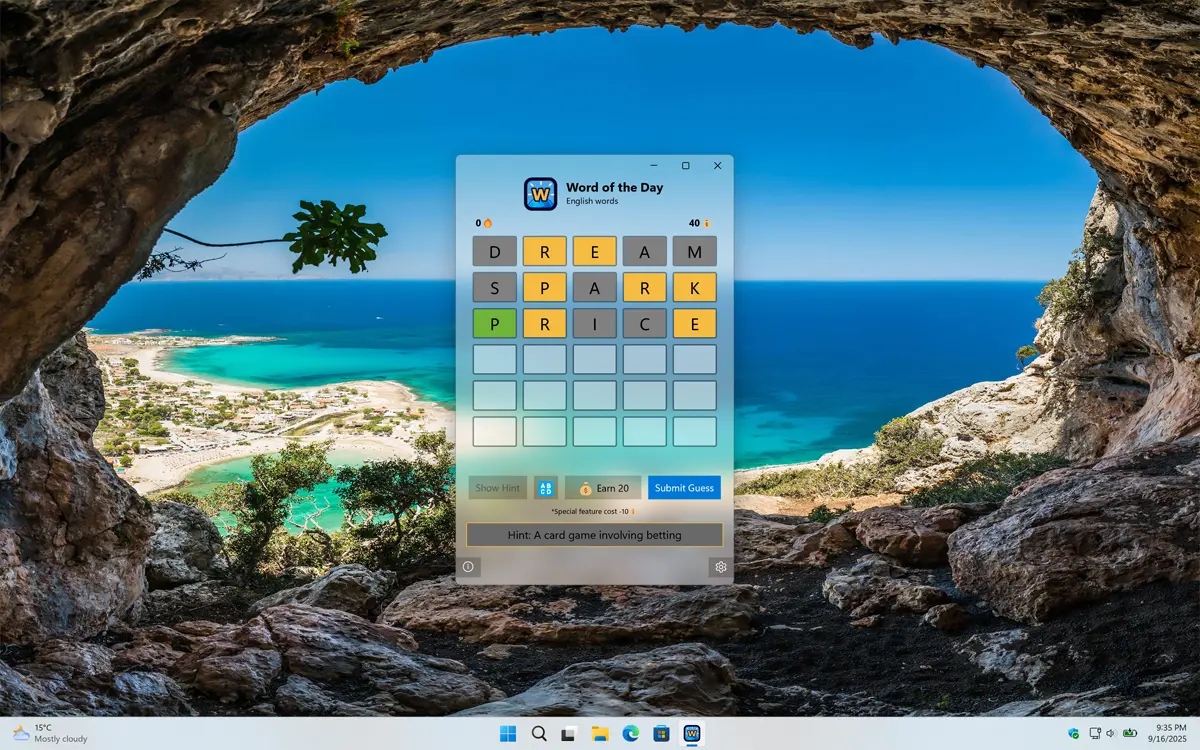
Task: Open the weather widget showing 15°C
Action: point(50,733)
